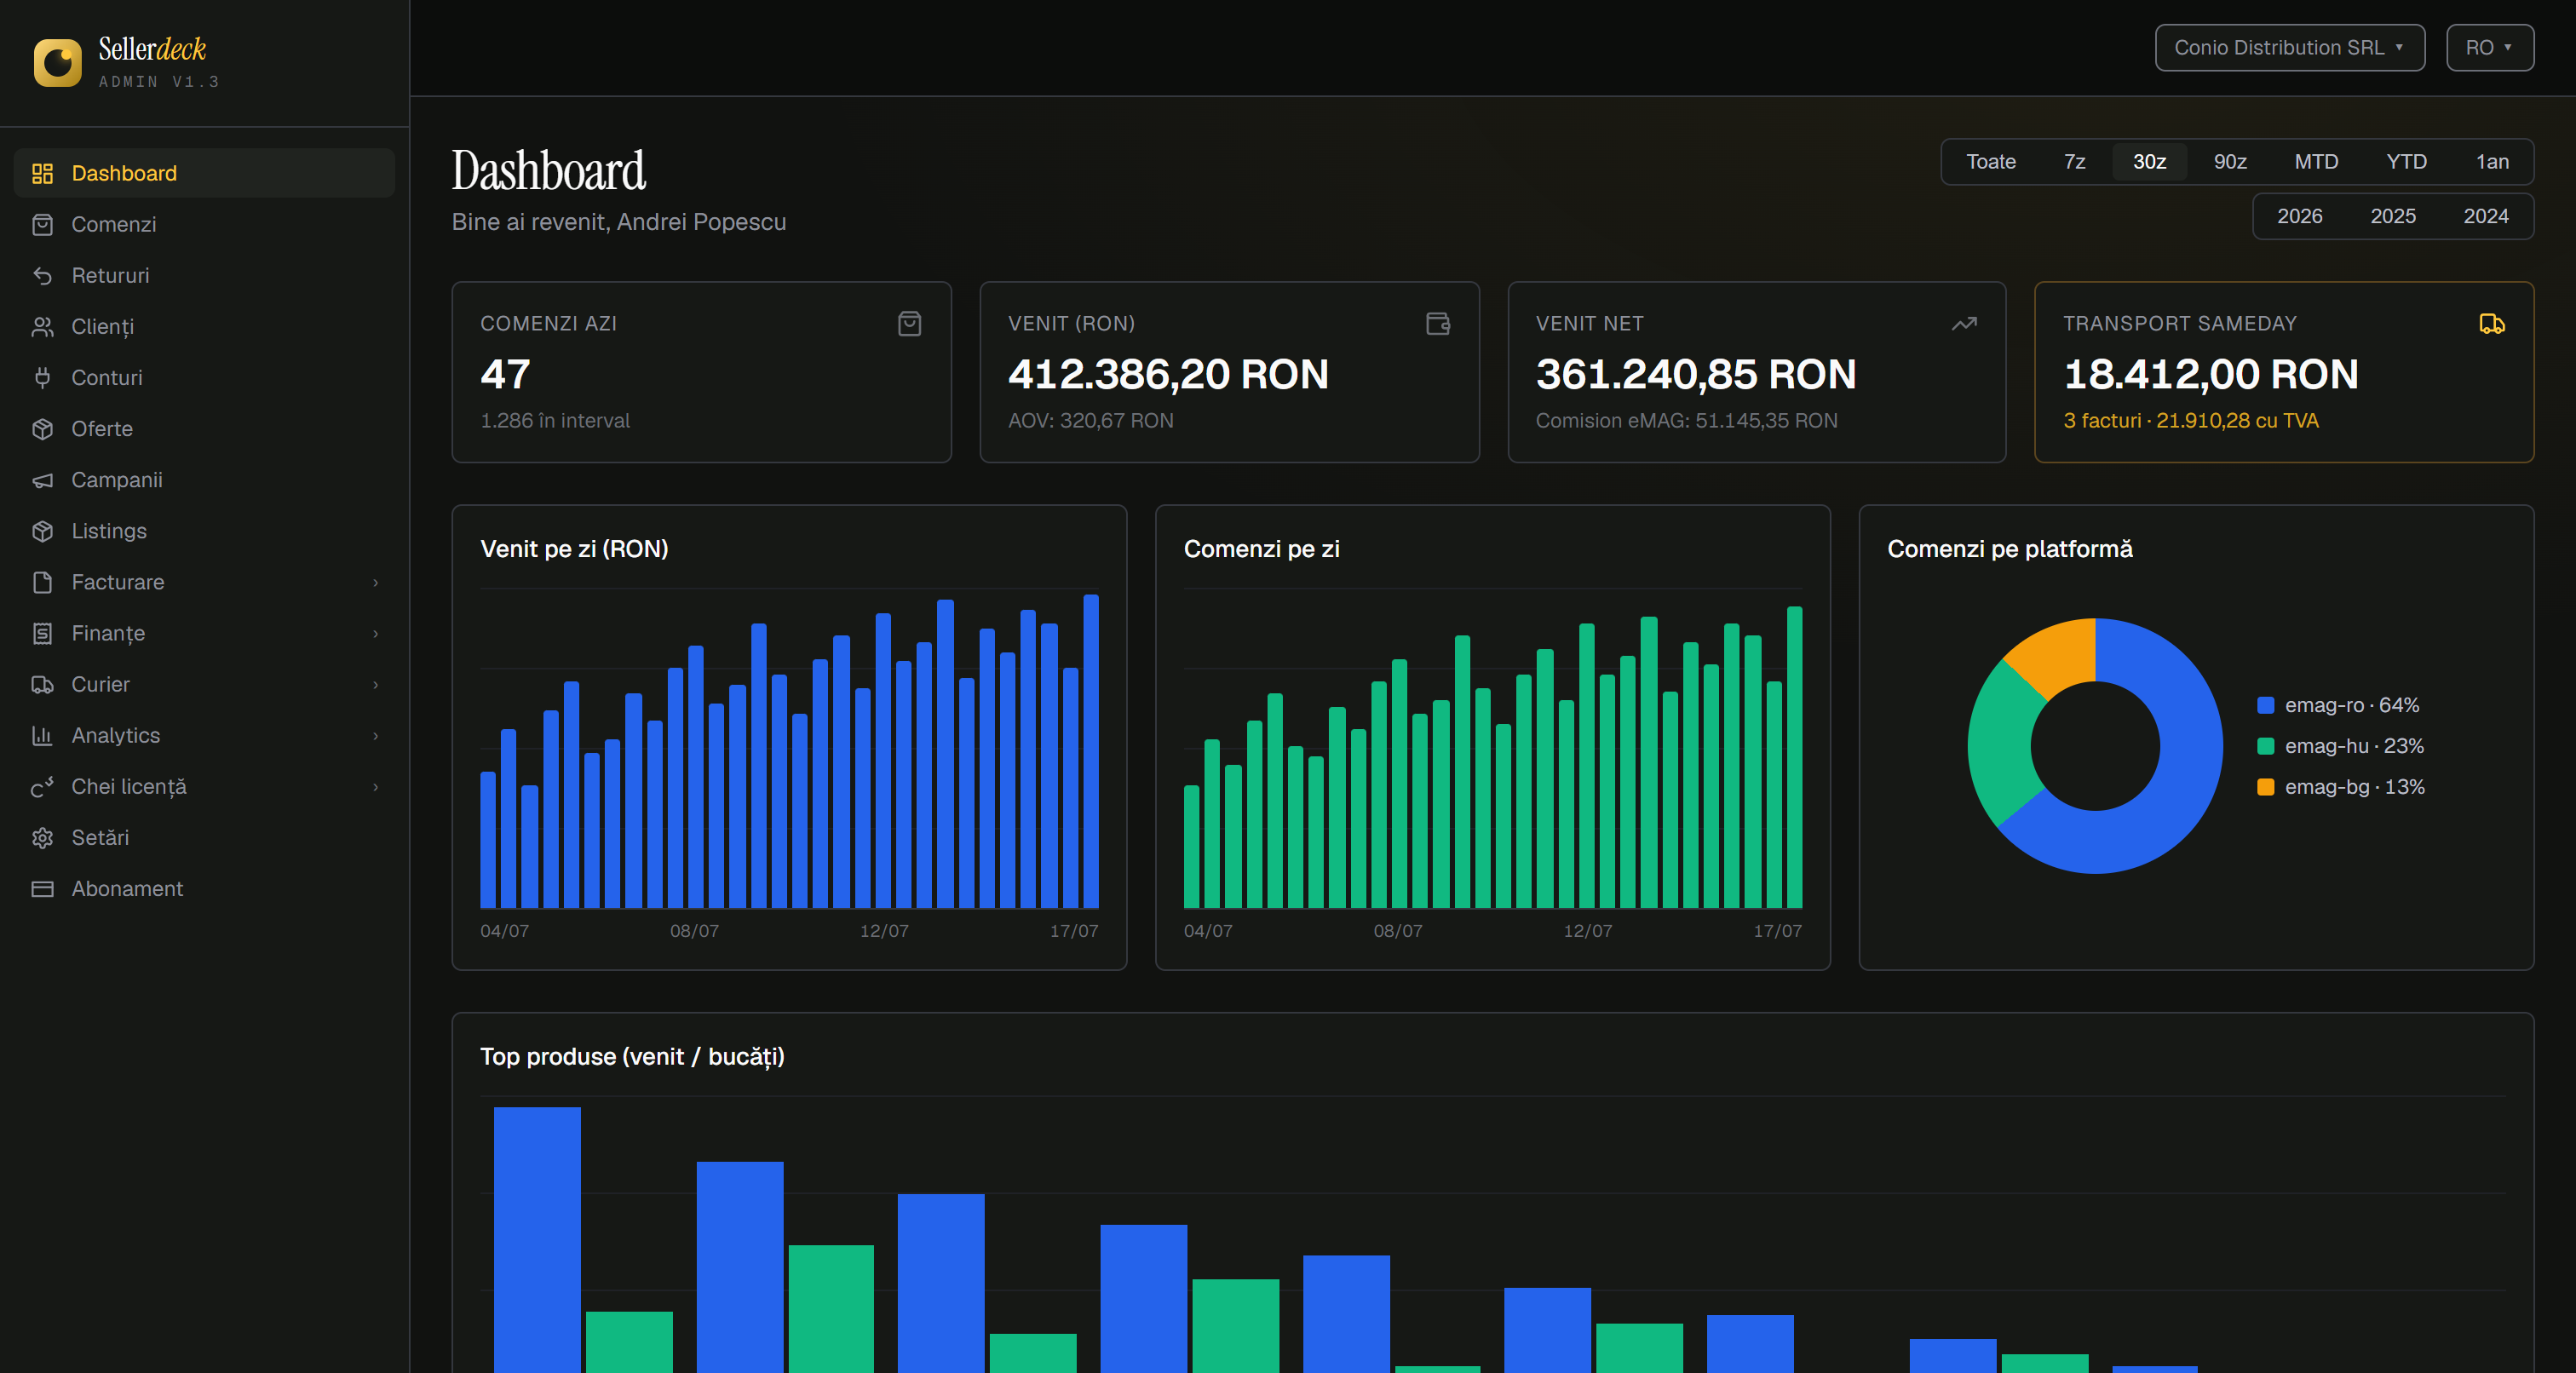Select the 30z period filter
The image size is (2576, 1373).
tap(2149, 162)
